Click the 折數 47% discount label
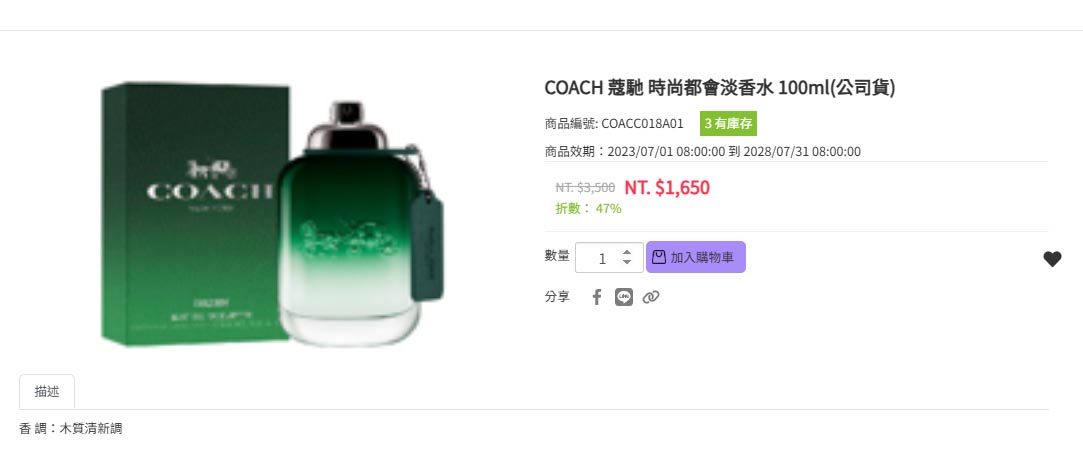The width and height of the screenshot is (1083, 461). [588, 208]
